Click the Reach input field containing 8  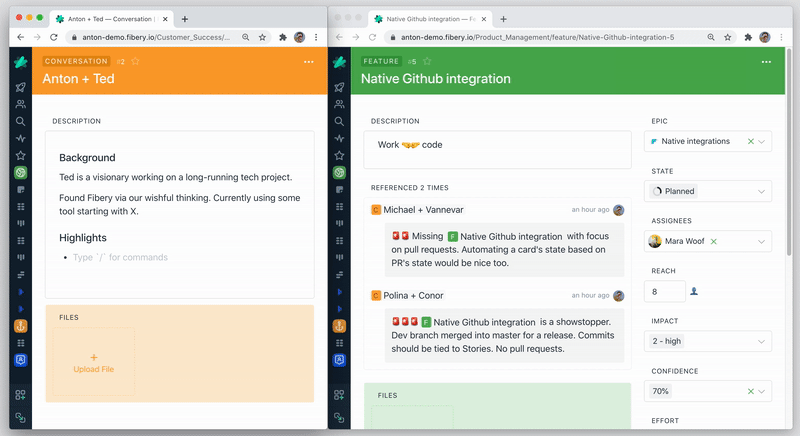(x=665, y=292)
